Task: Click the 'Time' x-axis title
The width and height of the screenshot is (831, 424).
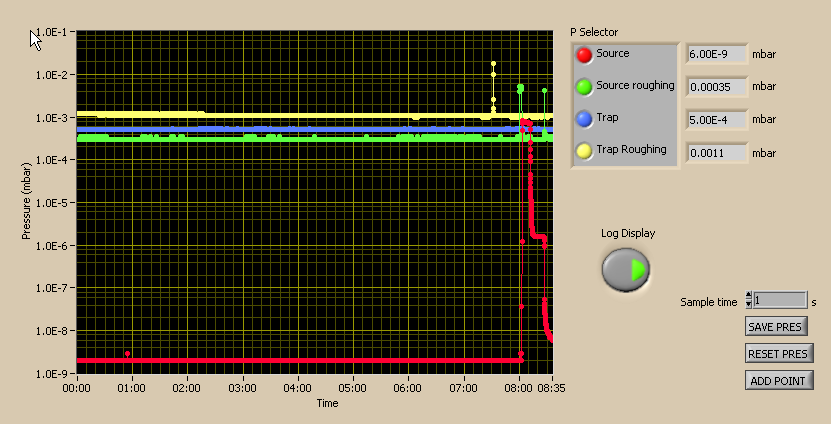Action: (328, 403)
